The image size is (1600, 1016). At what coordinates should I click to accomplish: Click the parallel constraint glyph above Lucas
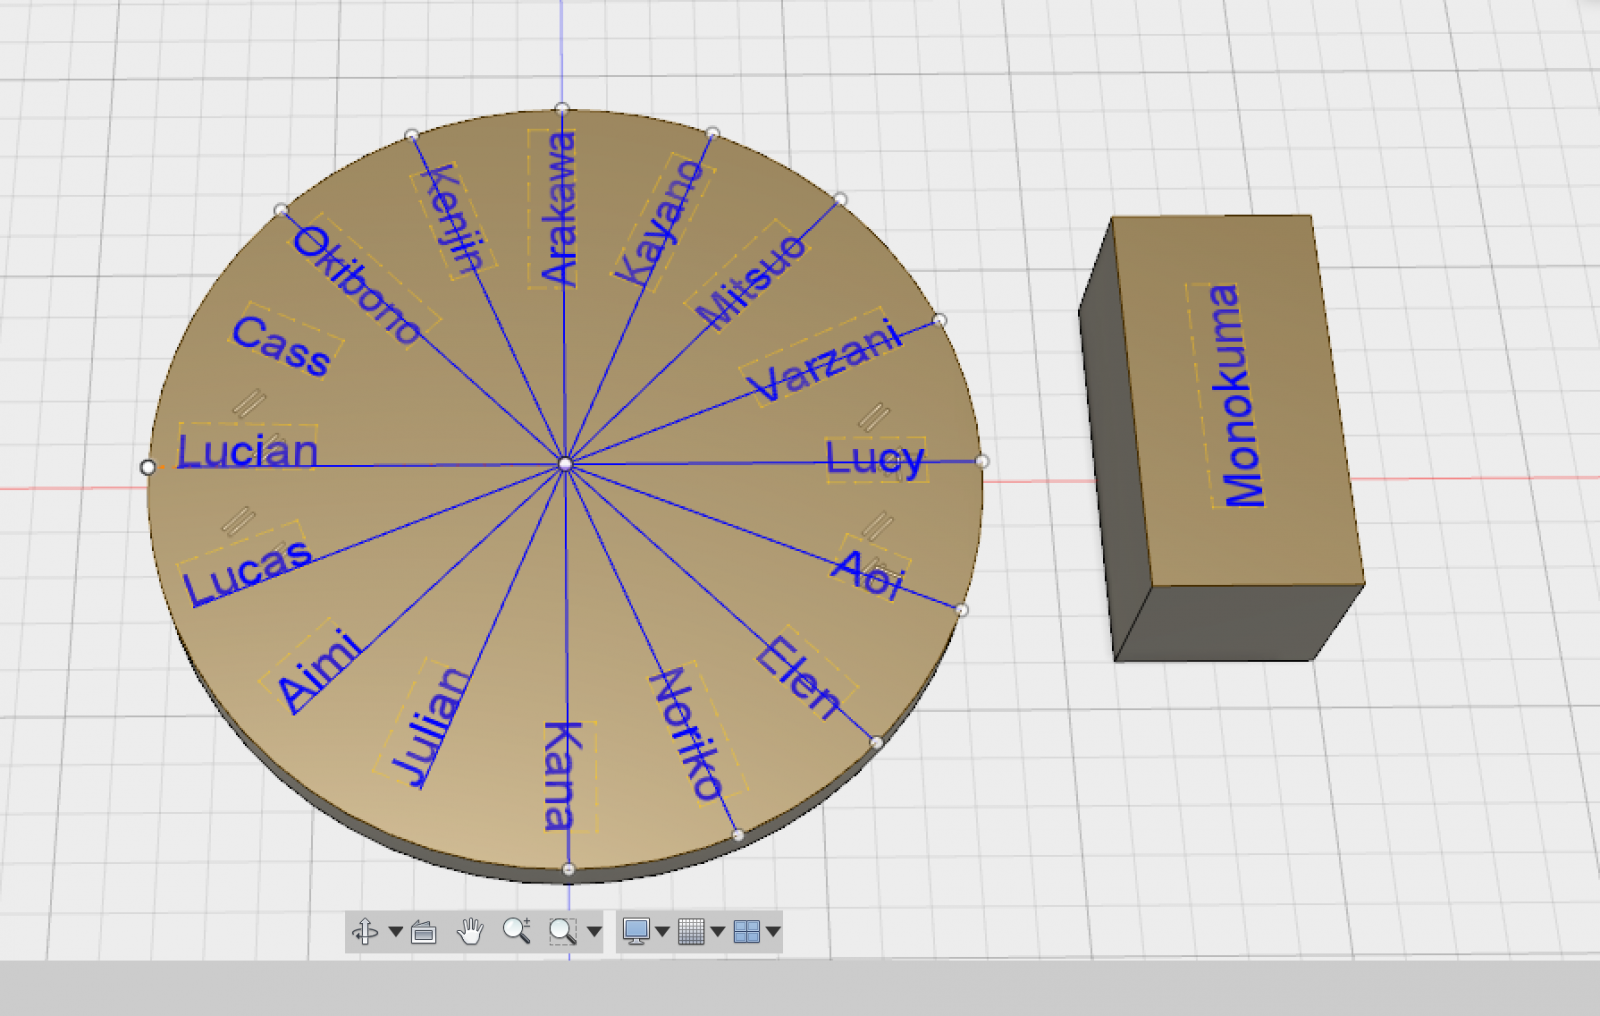pos(238,521)
